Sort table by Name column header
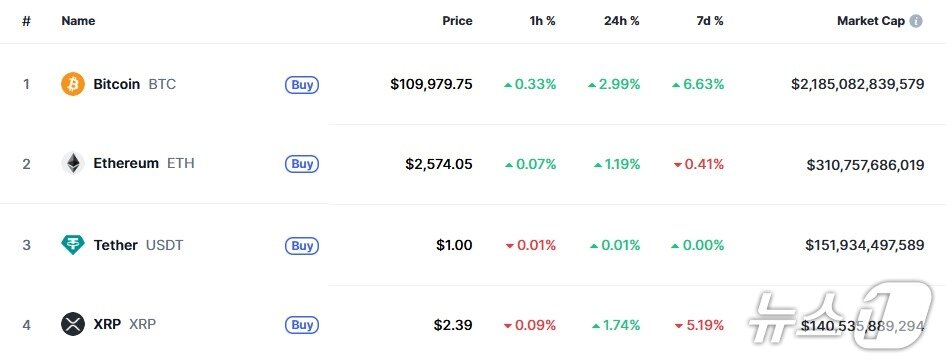Viewport: 946px width, 363px height. (x=78, y=21)
